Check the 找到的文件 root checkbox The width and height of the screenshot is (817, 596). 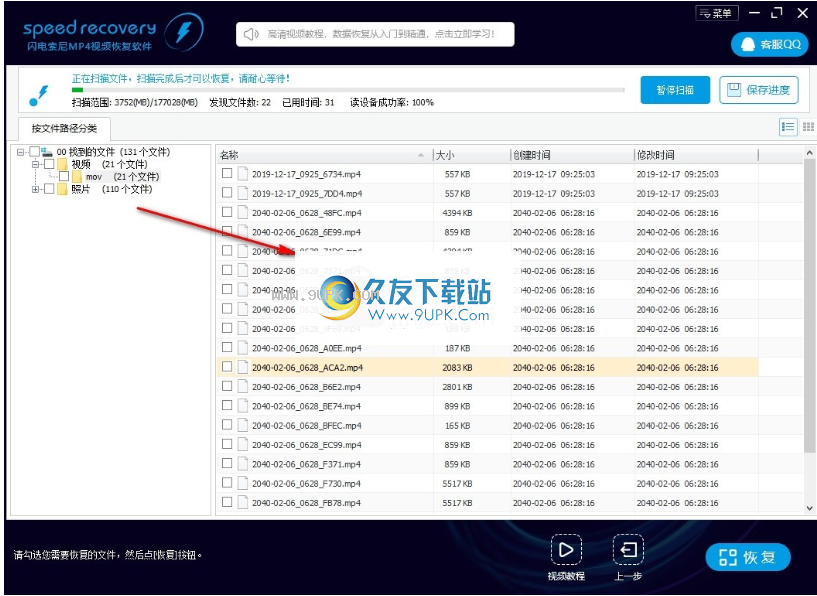(34, 152)
